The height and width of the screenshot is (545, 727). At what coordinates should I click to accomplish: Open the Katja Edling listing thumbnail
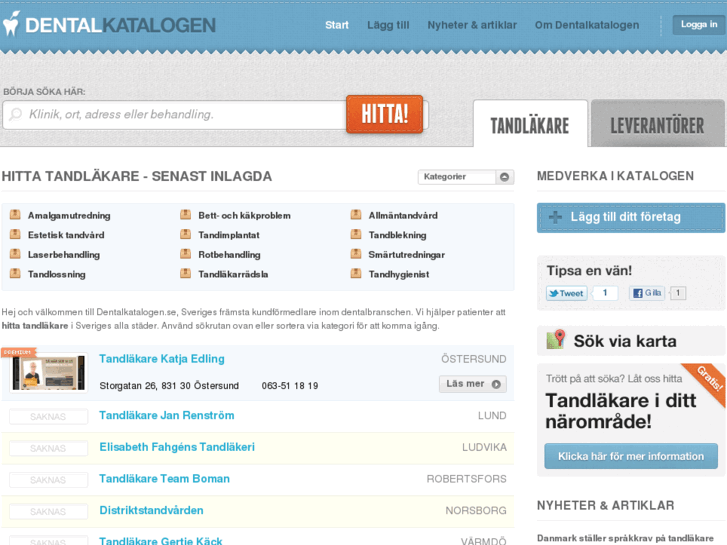coord(49,373)
